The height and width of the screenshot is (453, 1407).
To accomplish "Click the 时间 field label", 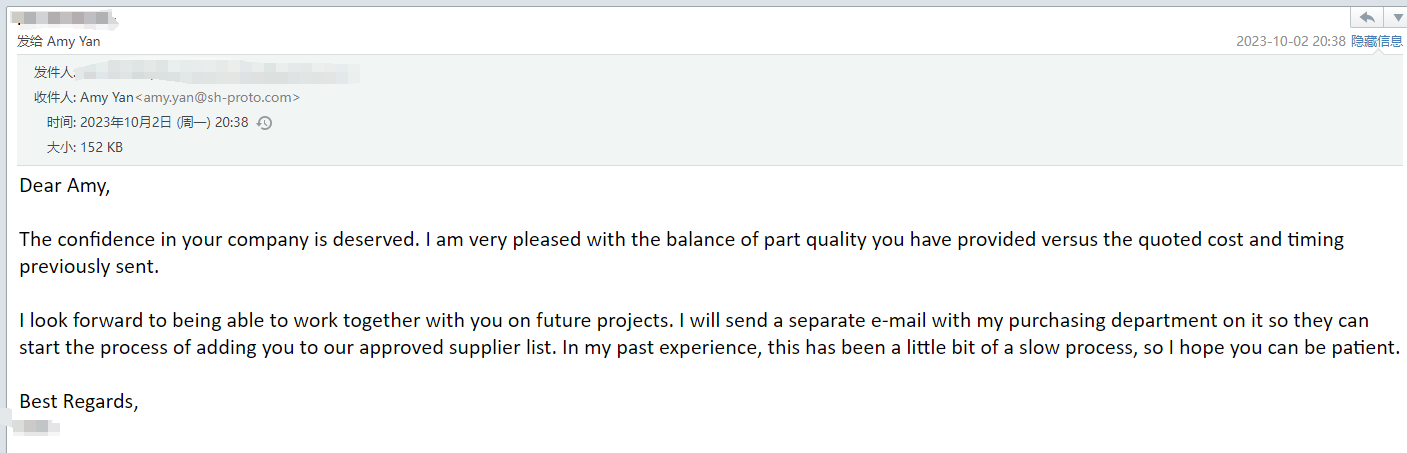I will point(61,123).
